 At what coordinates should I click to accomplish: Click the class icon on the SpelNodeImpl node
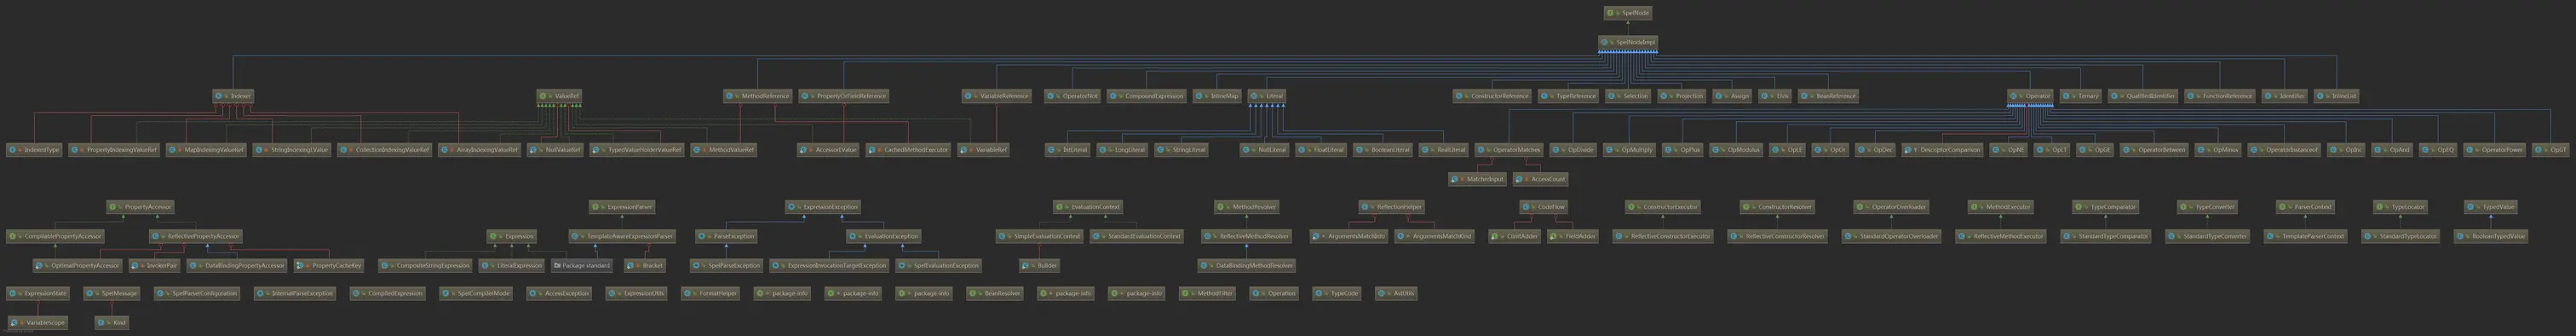(x=1604, y=42)
